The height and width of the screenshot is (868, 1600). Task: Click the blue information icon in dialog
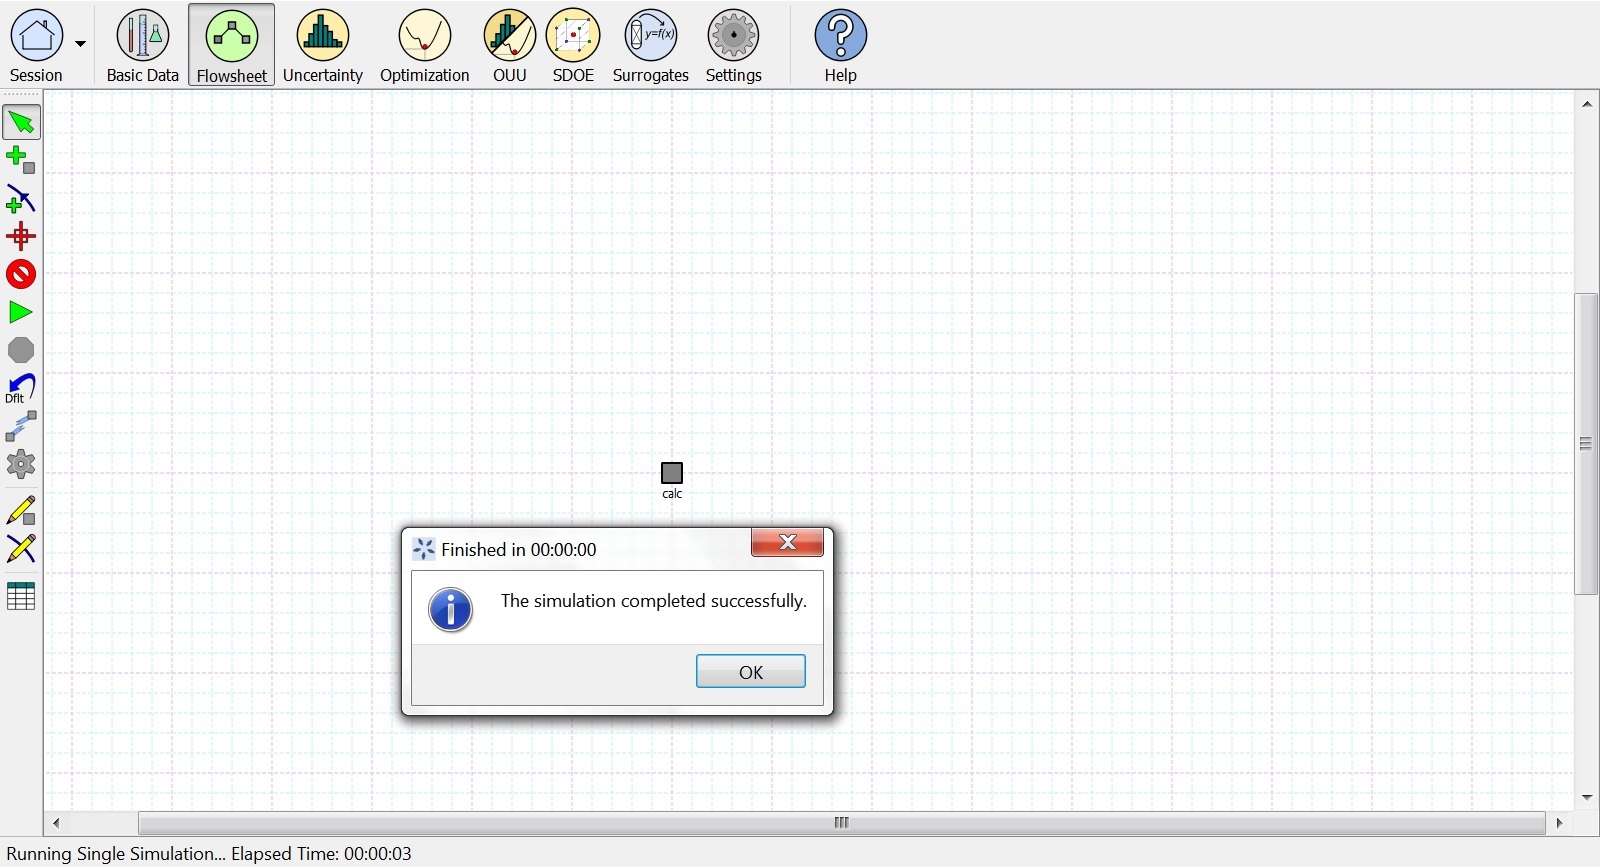pos(451,610)
